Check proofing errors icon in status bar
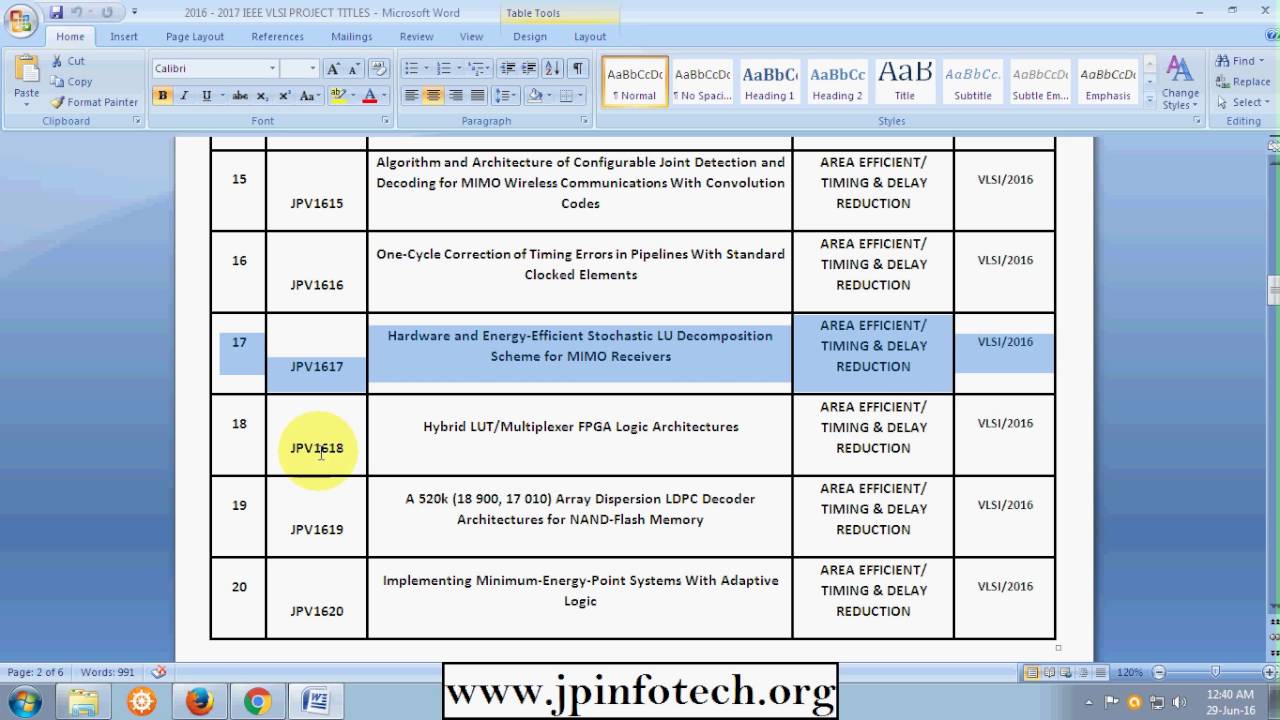Image resolution: width=1280 pixels, height=720 pixels. 158,672
